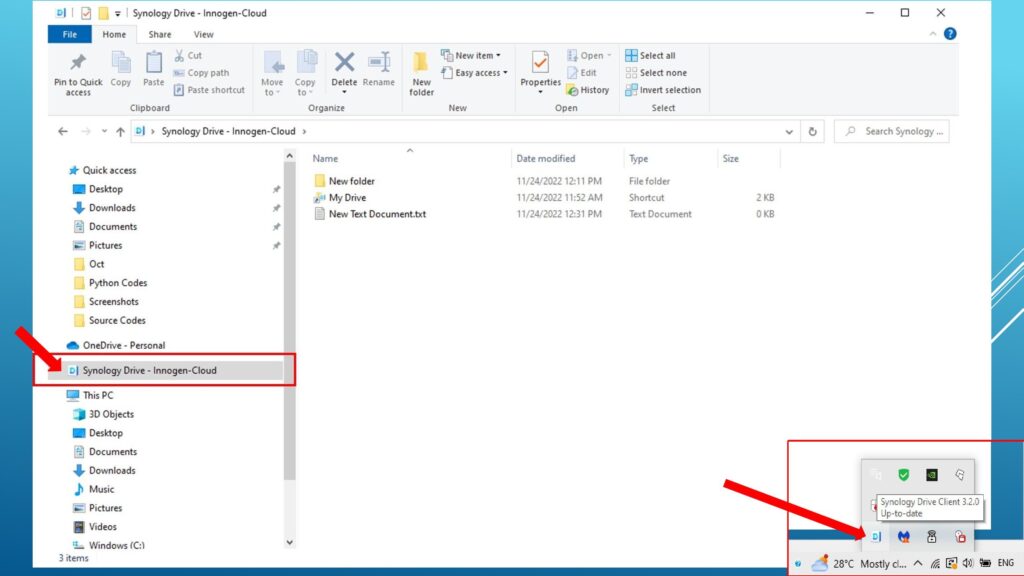Switch to the Share ribbon tab
Screen dimensions: 1024x576
(159, 34)
